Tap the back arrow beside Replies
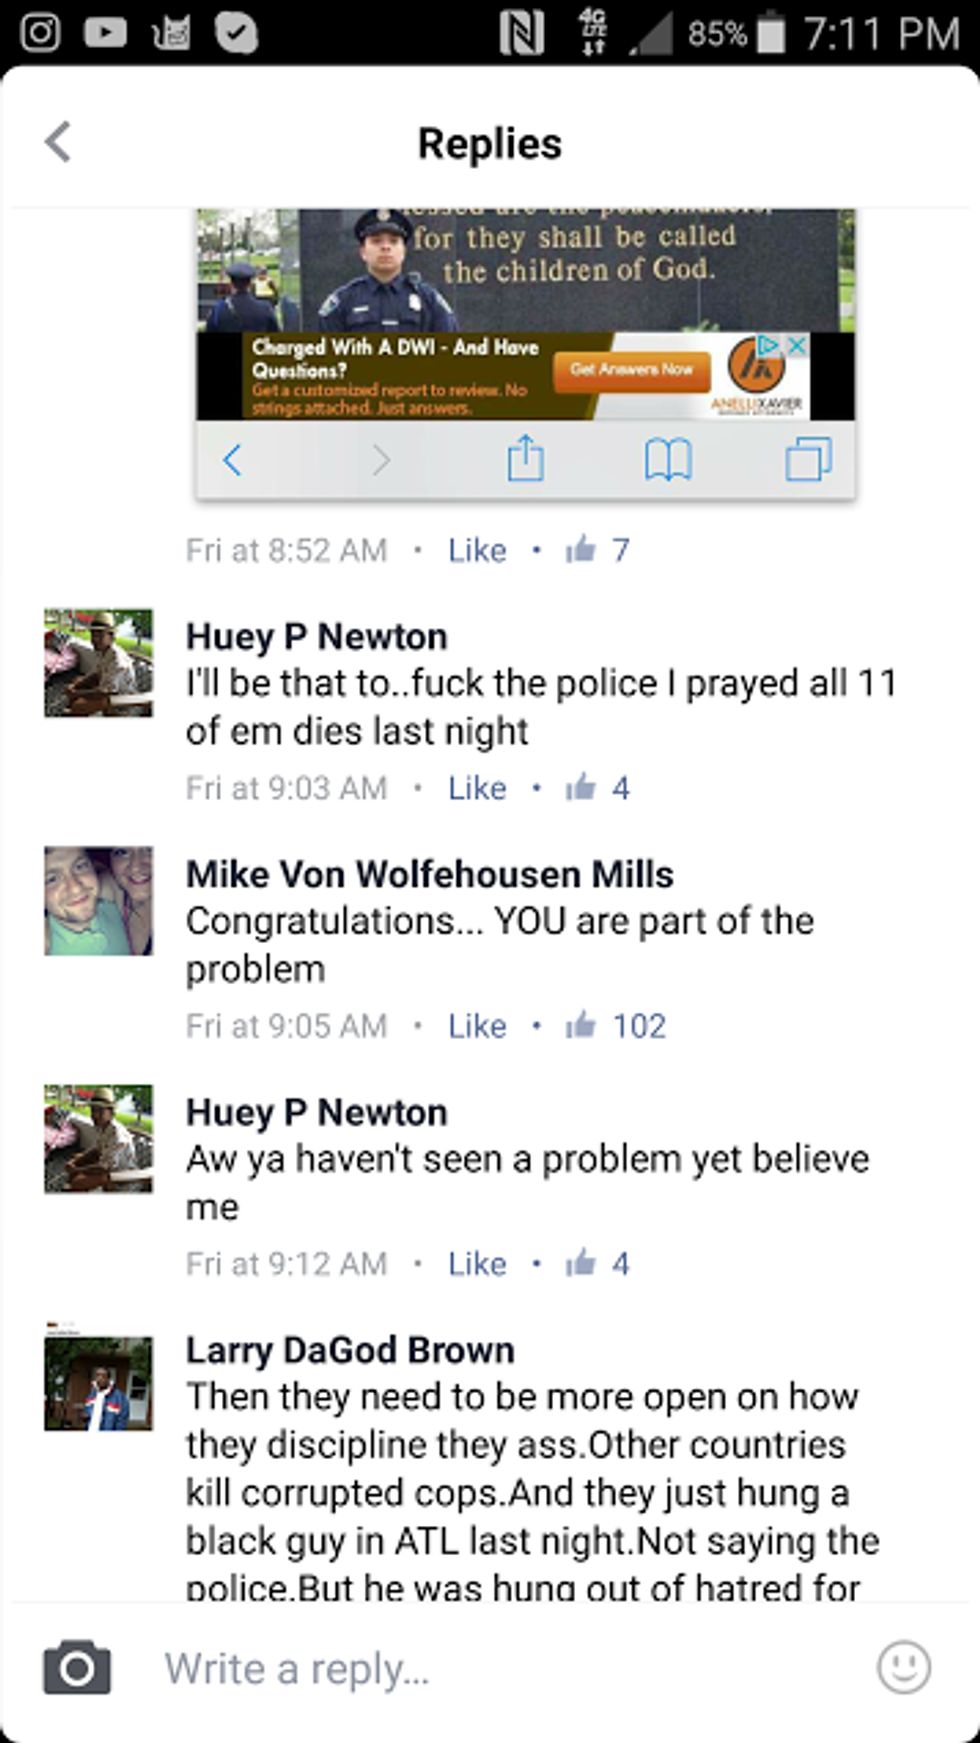Screen dimensions: 980x1743 58,142
